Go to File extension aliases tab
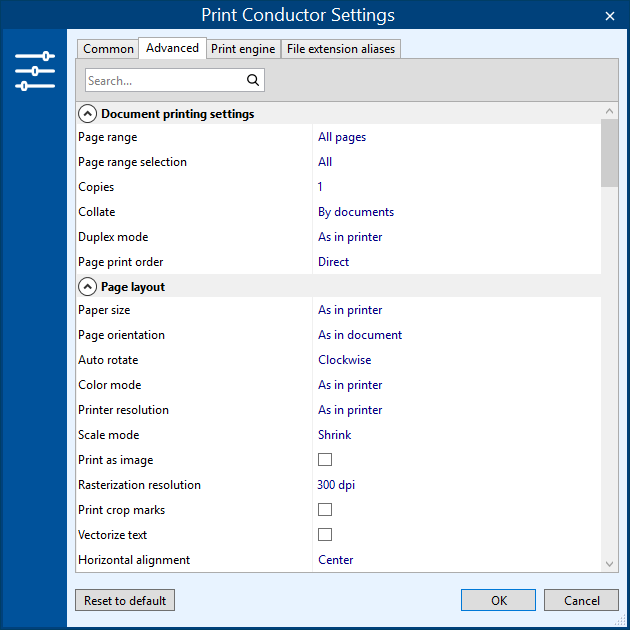This screenshot has height=630, width=630. 341,49
